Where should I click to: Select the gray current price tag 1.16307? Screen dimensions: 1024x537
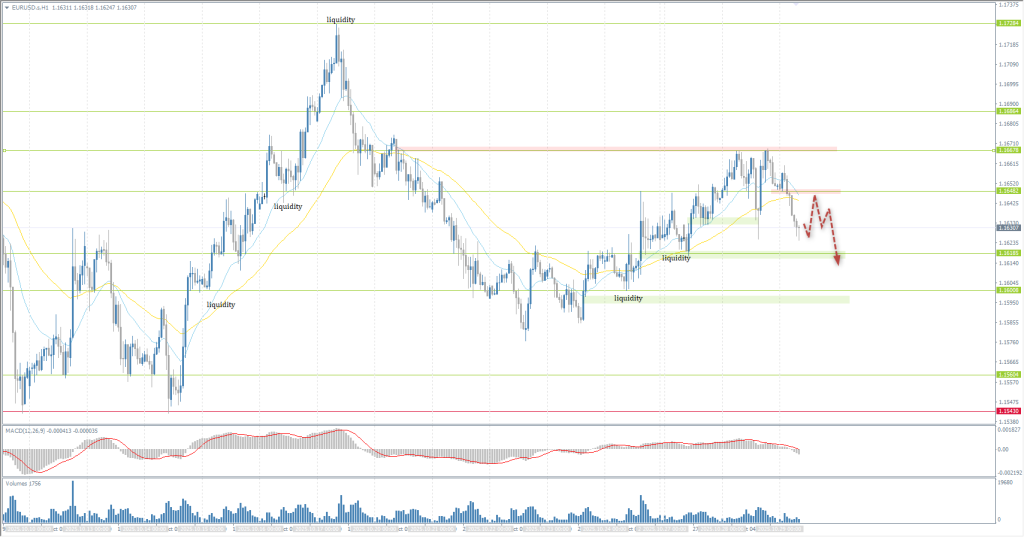(1007, 228)
